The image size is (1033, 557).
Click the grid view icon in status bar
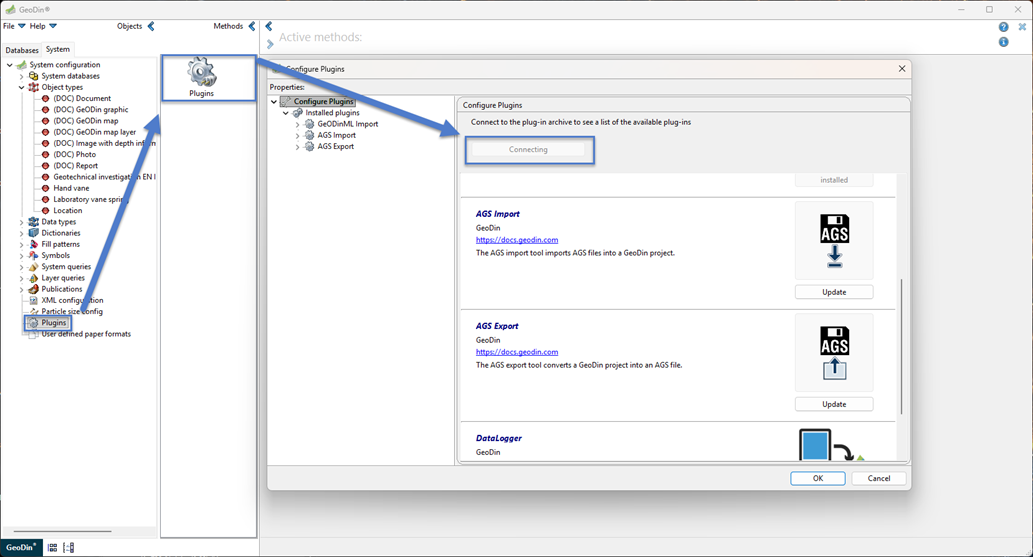click(53, 547)
